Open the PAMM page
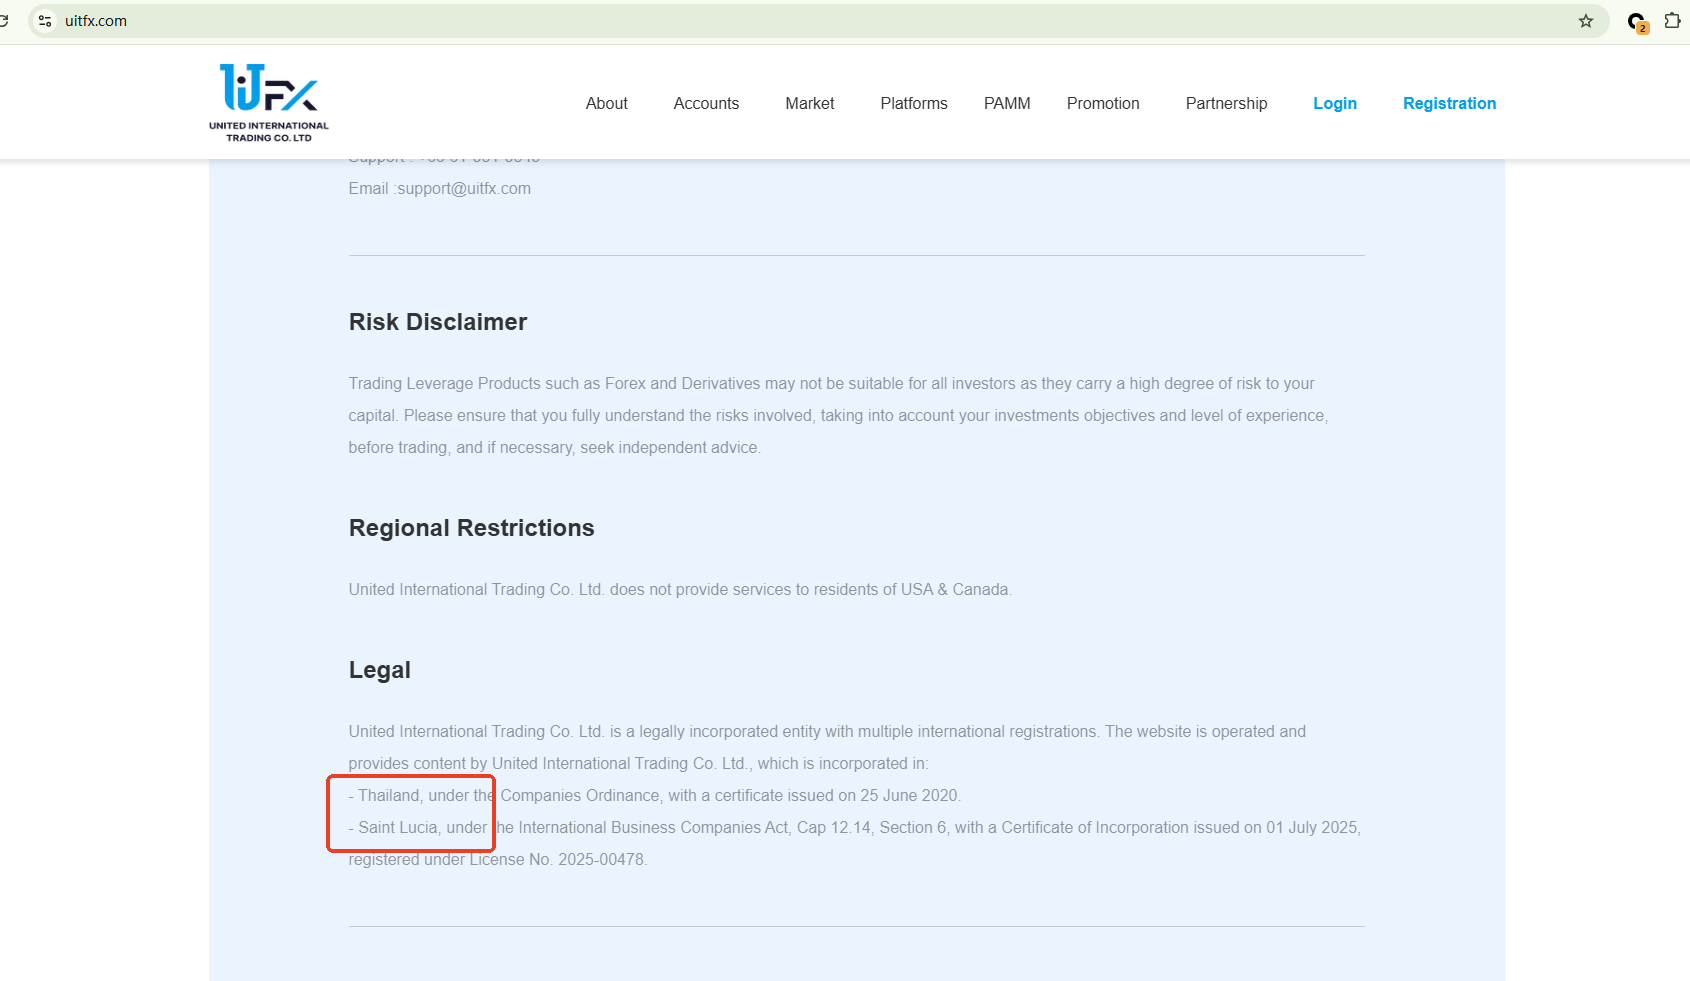This screenshot has height=981, width=1690. 1006,103
